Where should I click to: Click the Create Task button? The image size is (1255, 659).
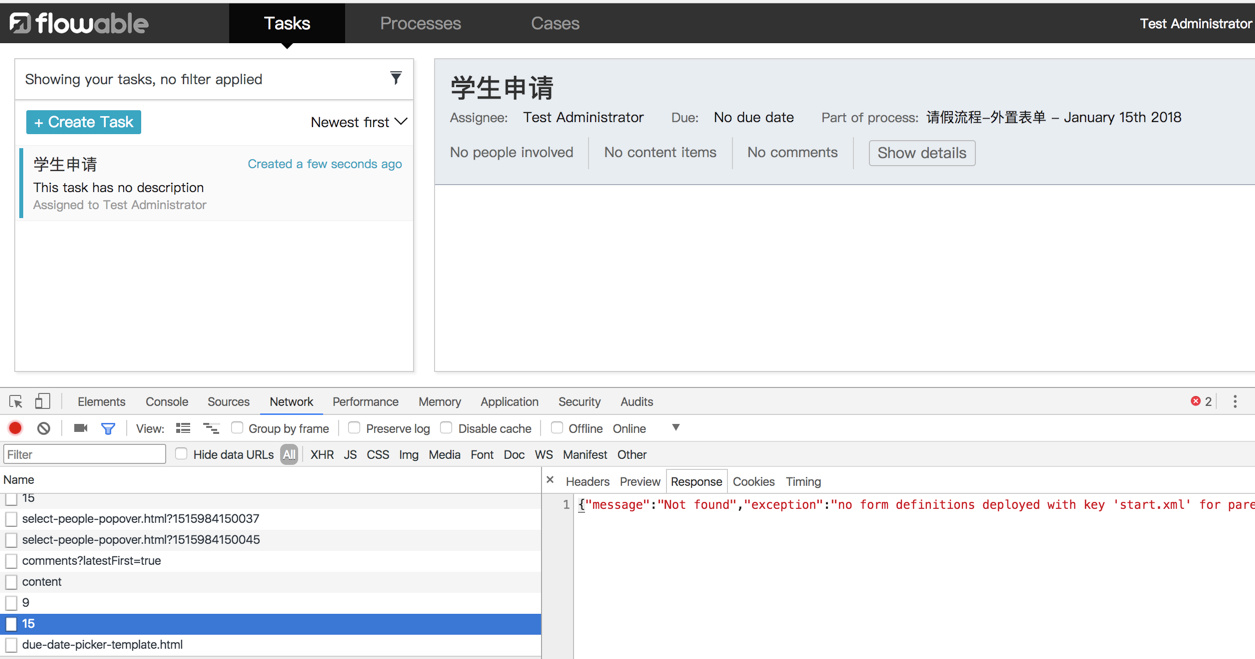click(83, 122)
